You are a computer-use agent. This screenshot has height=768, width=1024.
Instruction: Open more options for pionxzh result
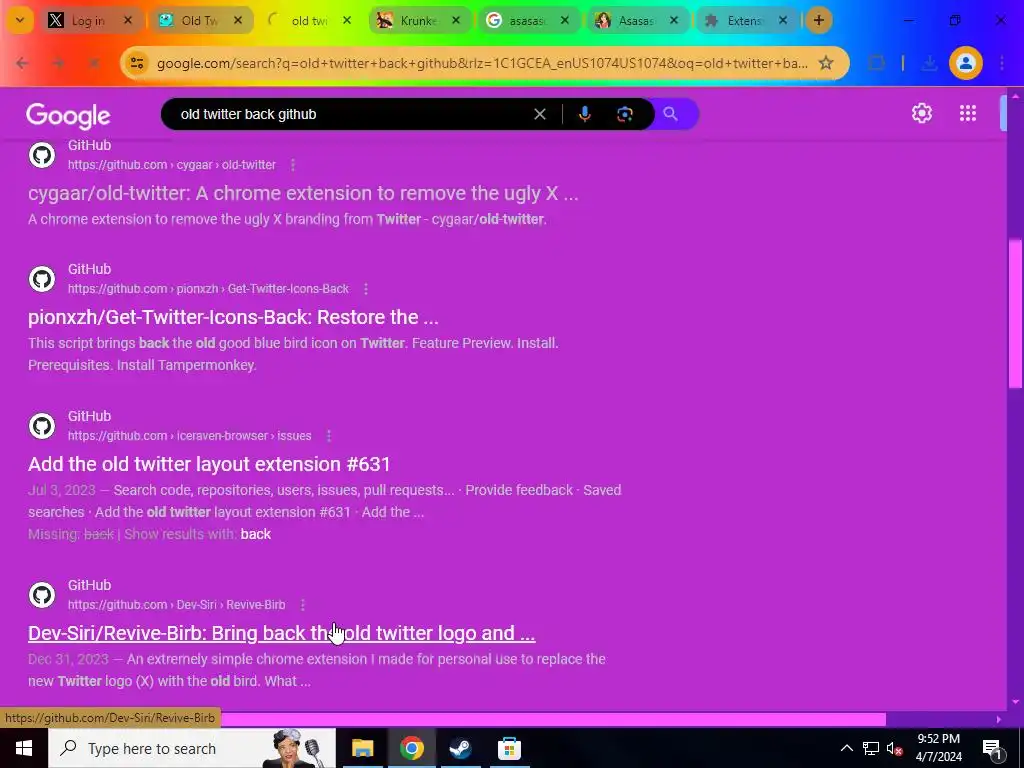[x=366, y=289]
